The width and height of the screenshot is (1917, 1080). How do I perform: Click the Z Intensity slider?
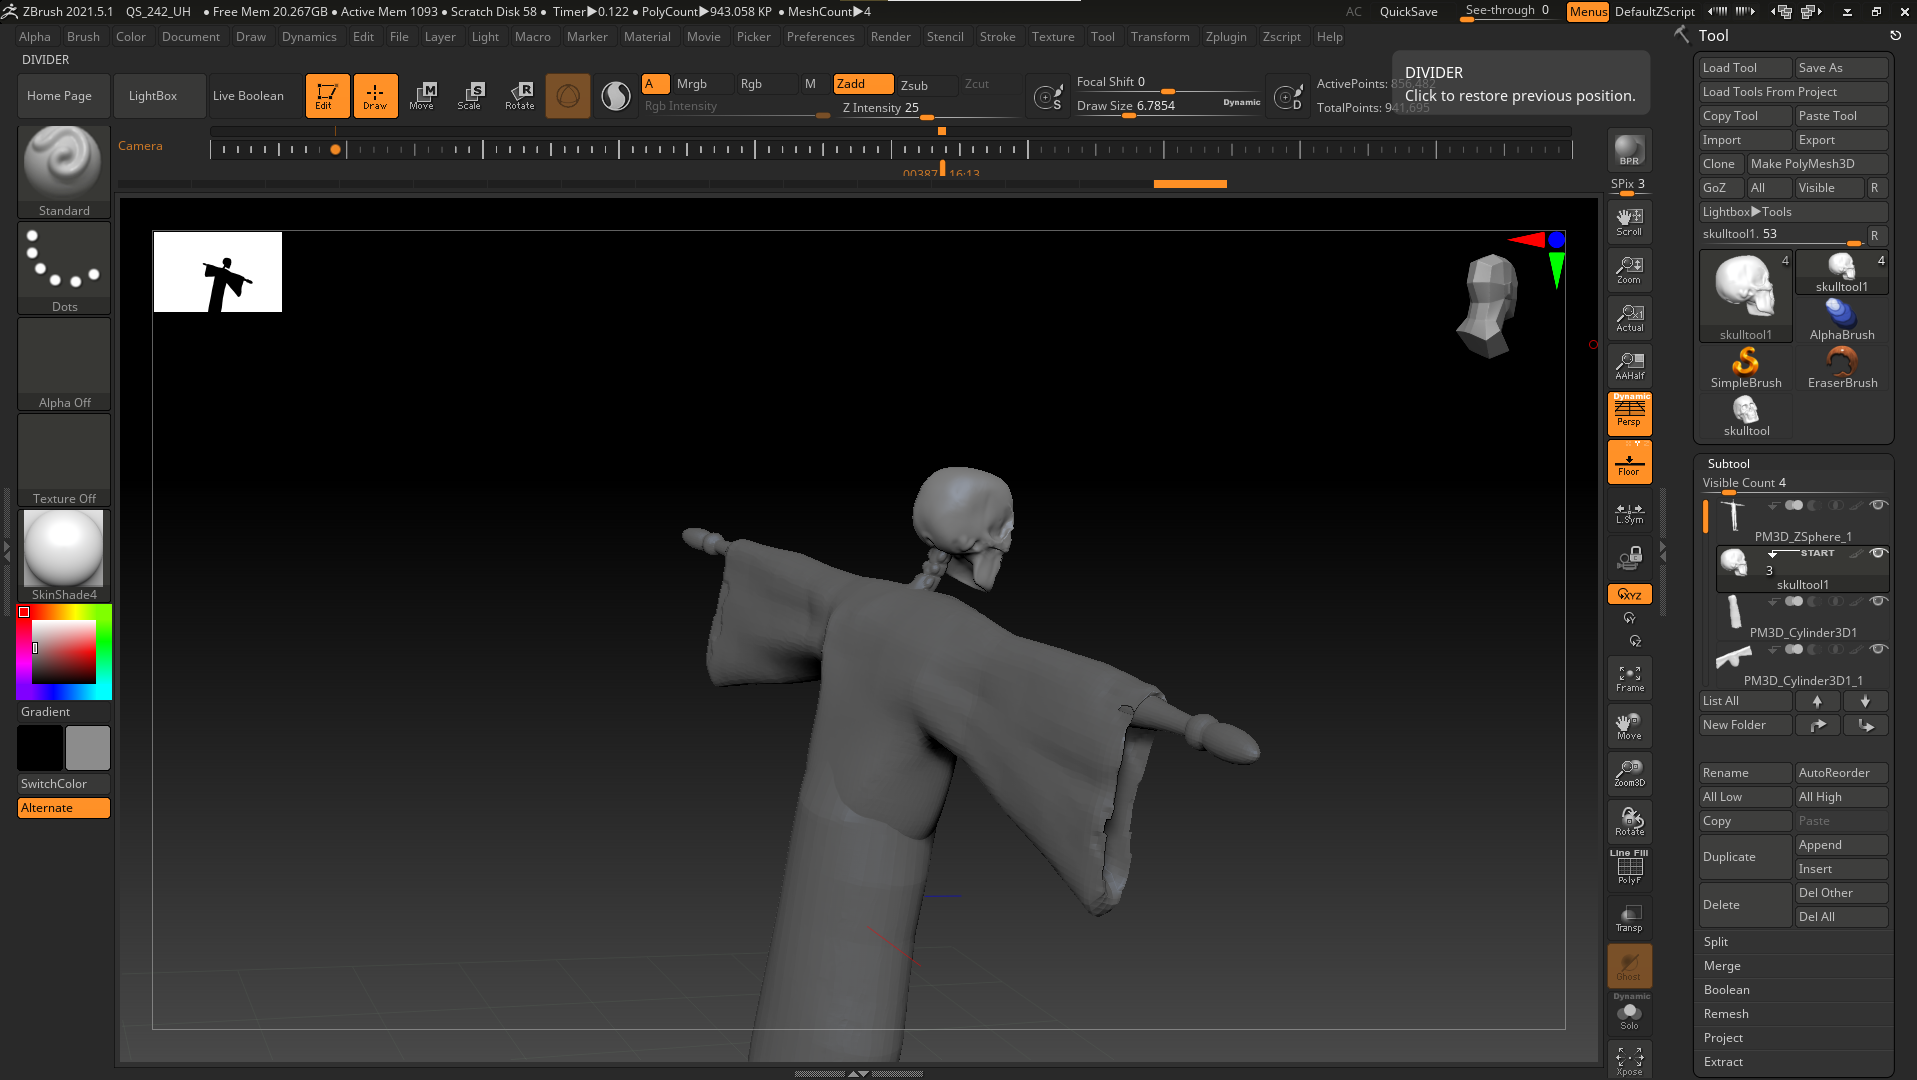tap(925, 108)
